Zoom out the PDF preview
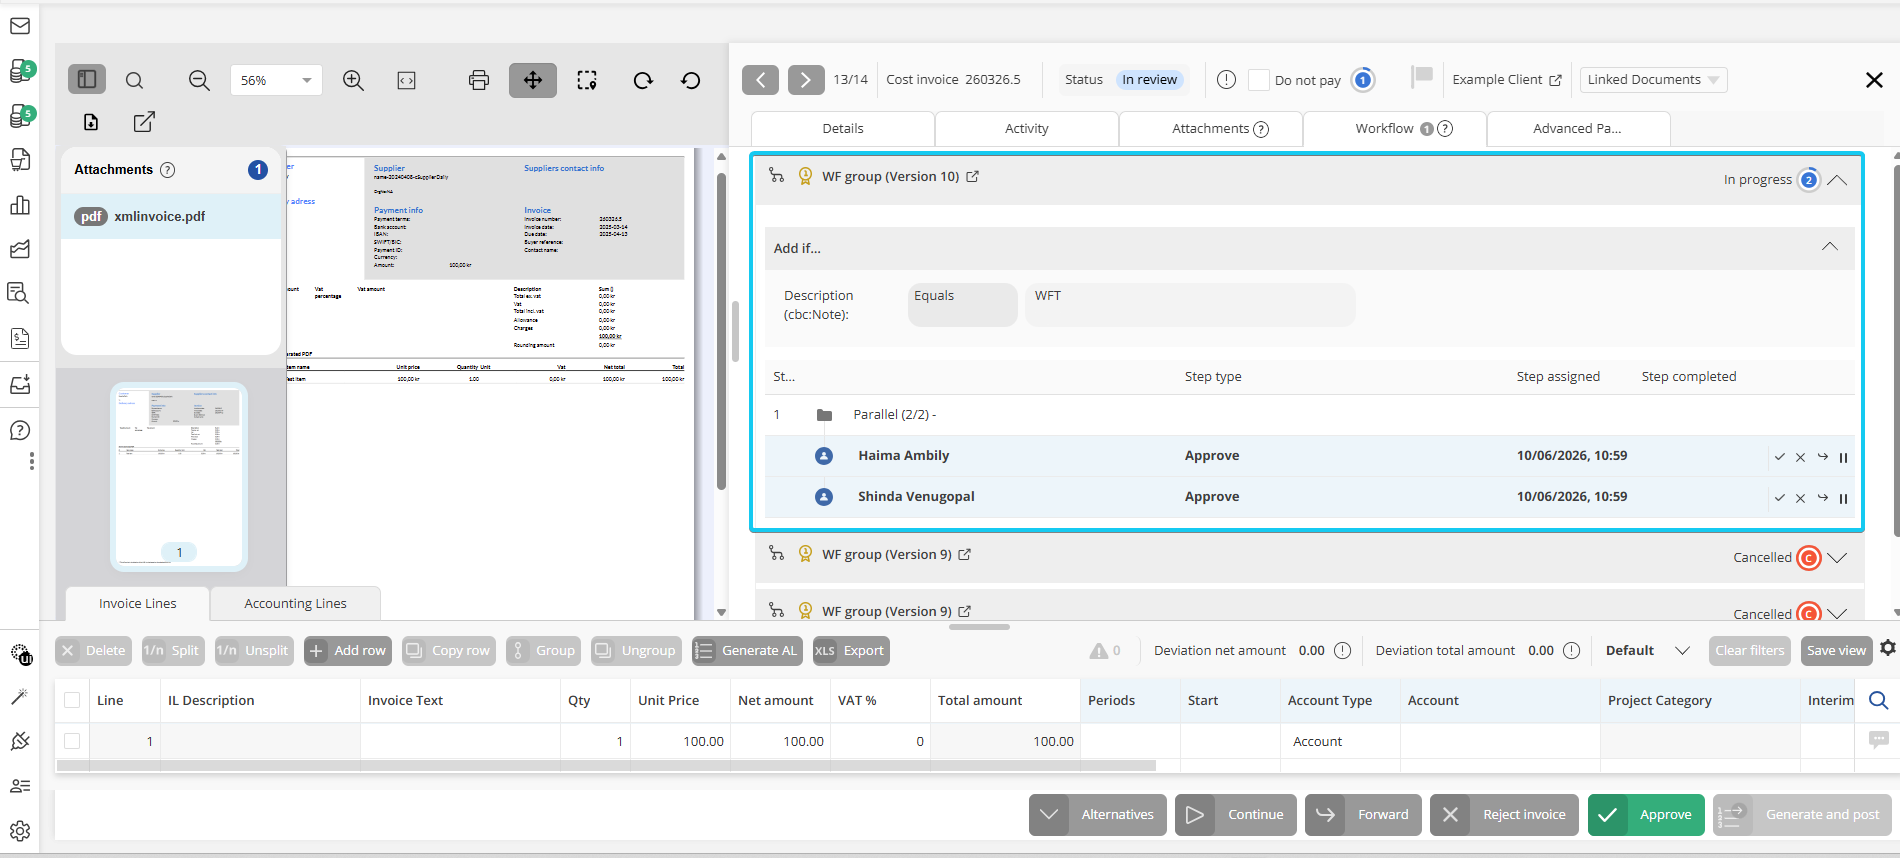The width and height of the screenshot is (1900, 858). [x=199, y=80]
